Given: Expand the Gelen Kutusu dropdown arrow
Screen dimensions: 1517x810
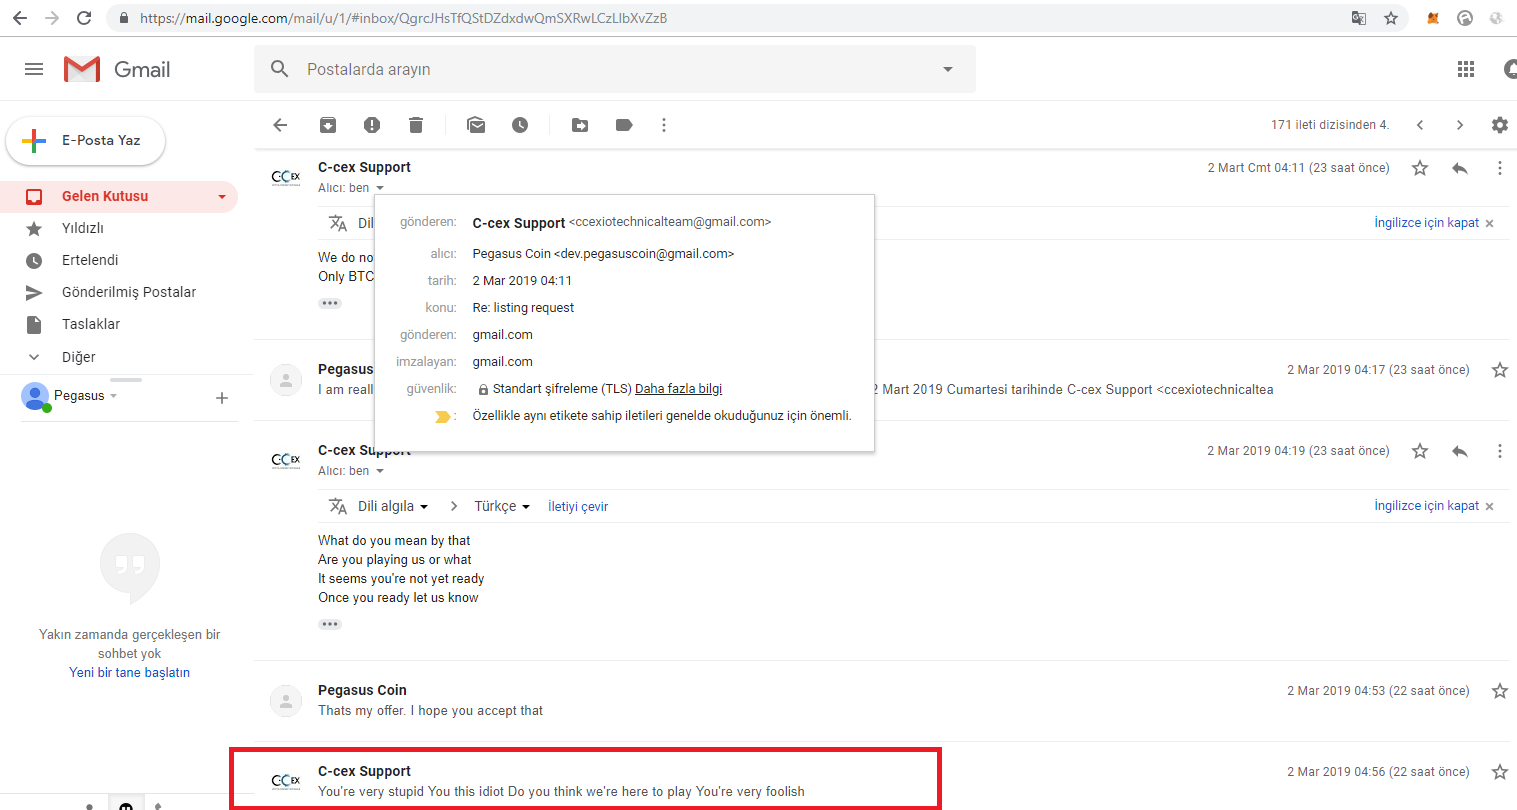Looking at the screenshot, I should click(x=222, y=197).
